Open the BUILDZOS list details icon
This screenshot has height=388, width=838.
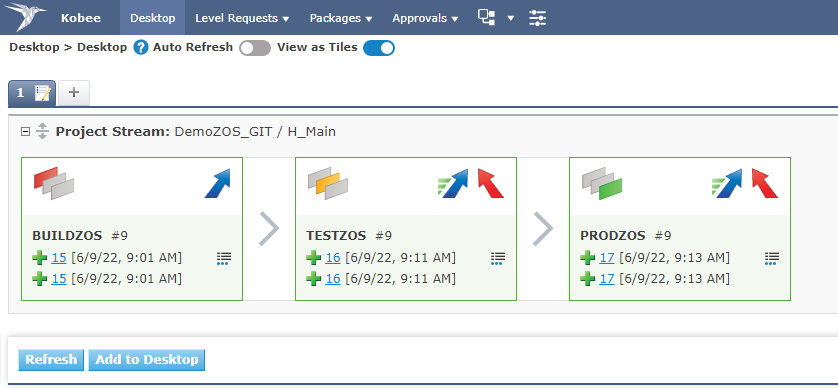224,259
